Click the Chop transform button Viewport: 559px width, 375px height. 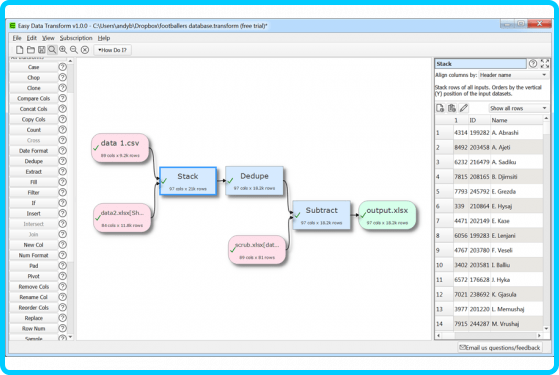(x=34, y=77)
